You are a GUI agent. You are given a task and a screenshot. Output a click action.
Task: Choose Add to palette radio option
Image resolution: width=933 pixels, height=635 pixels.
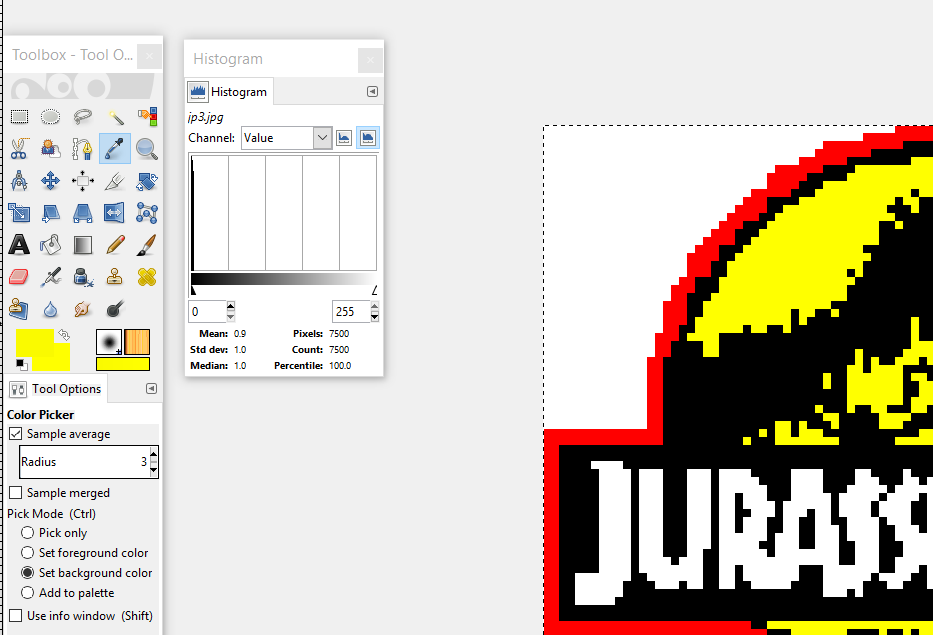tap(27, 593)
